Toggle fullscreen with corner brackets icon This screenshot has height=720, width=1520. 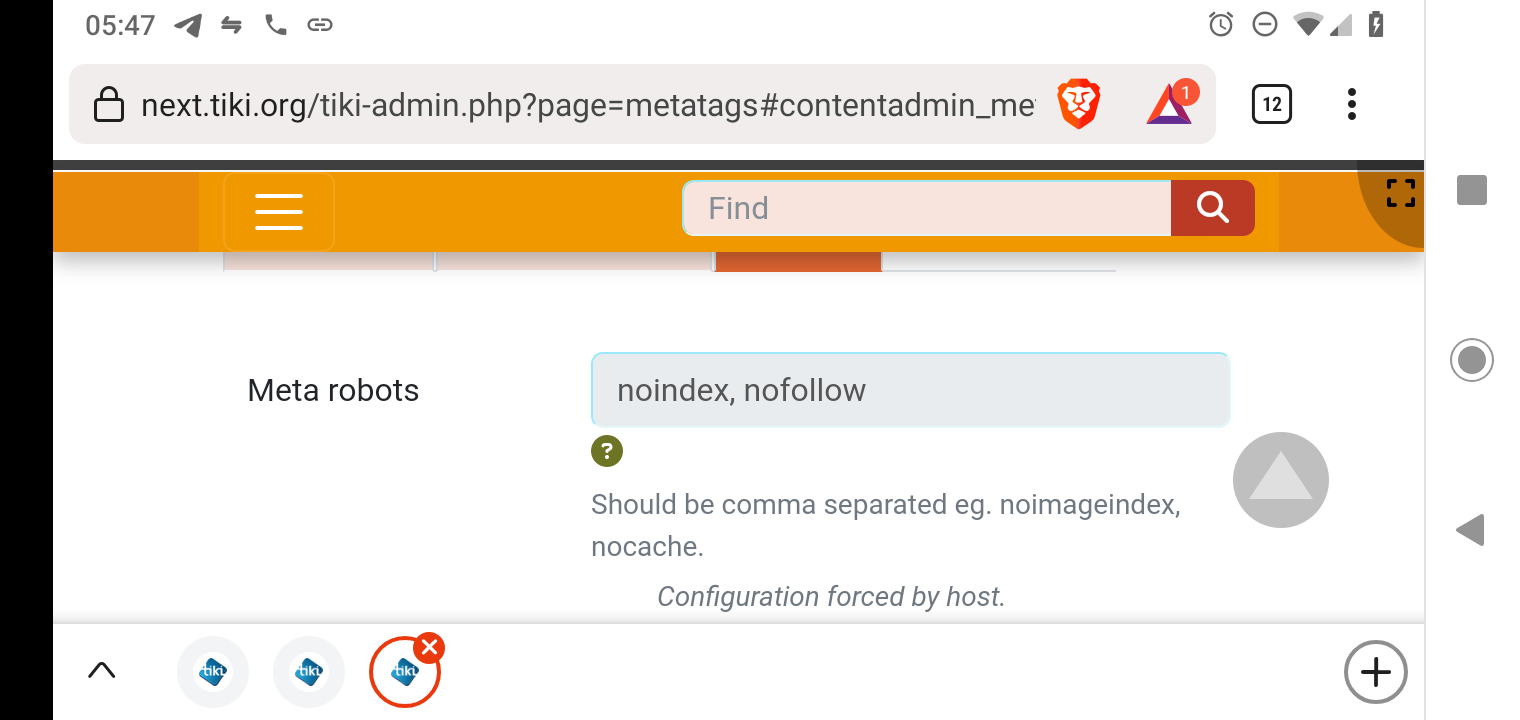click(x=1401, y=193)
